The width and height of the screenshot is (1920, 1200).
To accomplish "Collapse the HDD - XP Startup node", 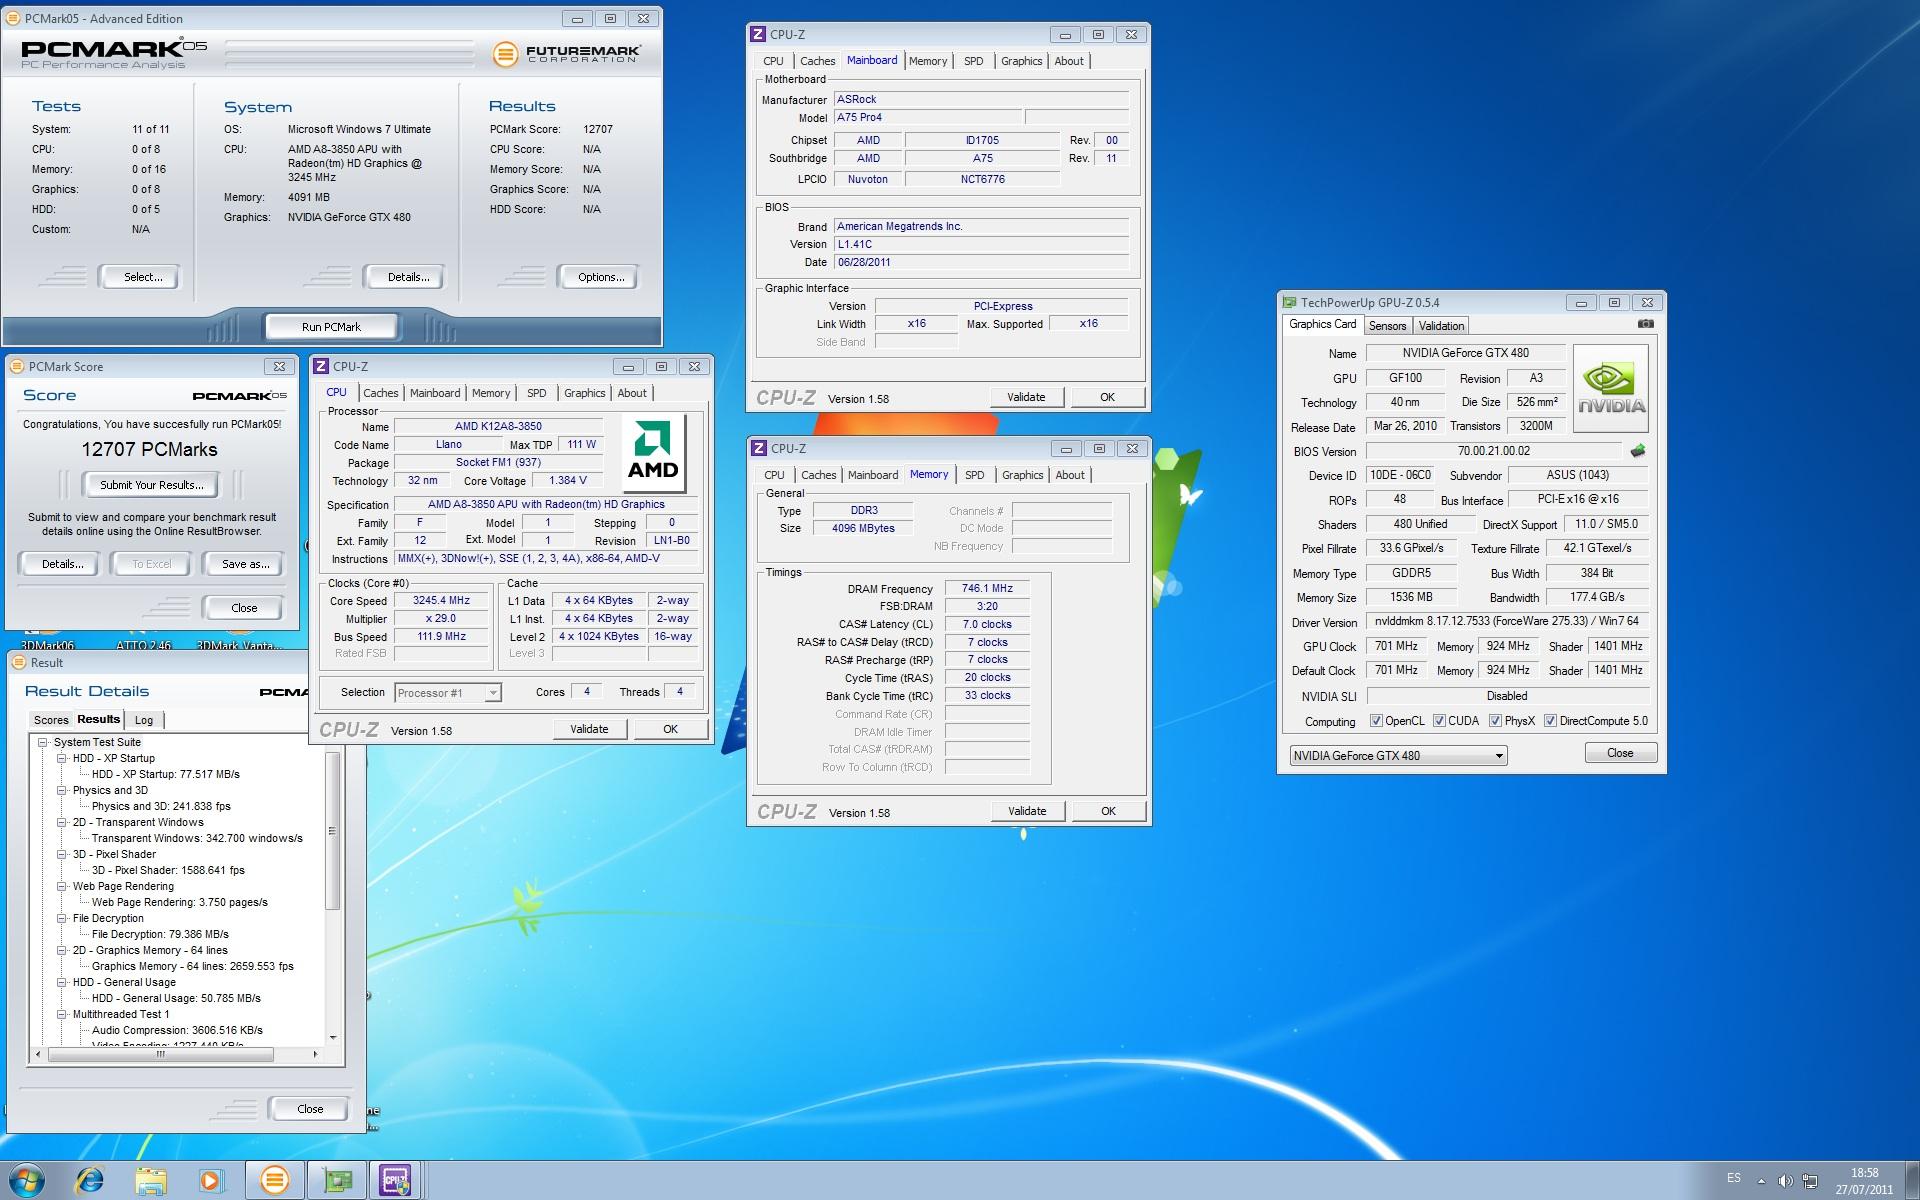I will [x=62, y=758].
